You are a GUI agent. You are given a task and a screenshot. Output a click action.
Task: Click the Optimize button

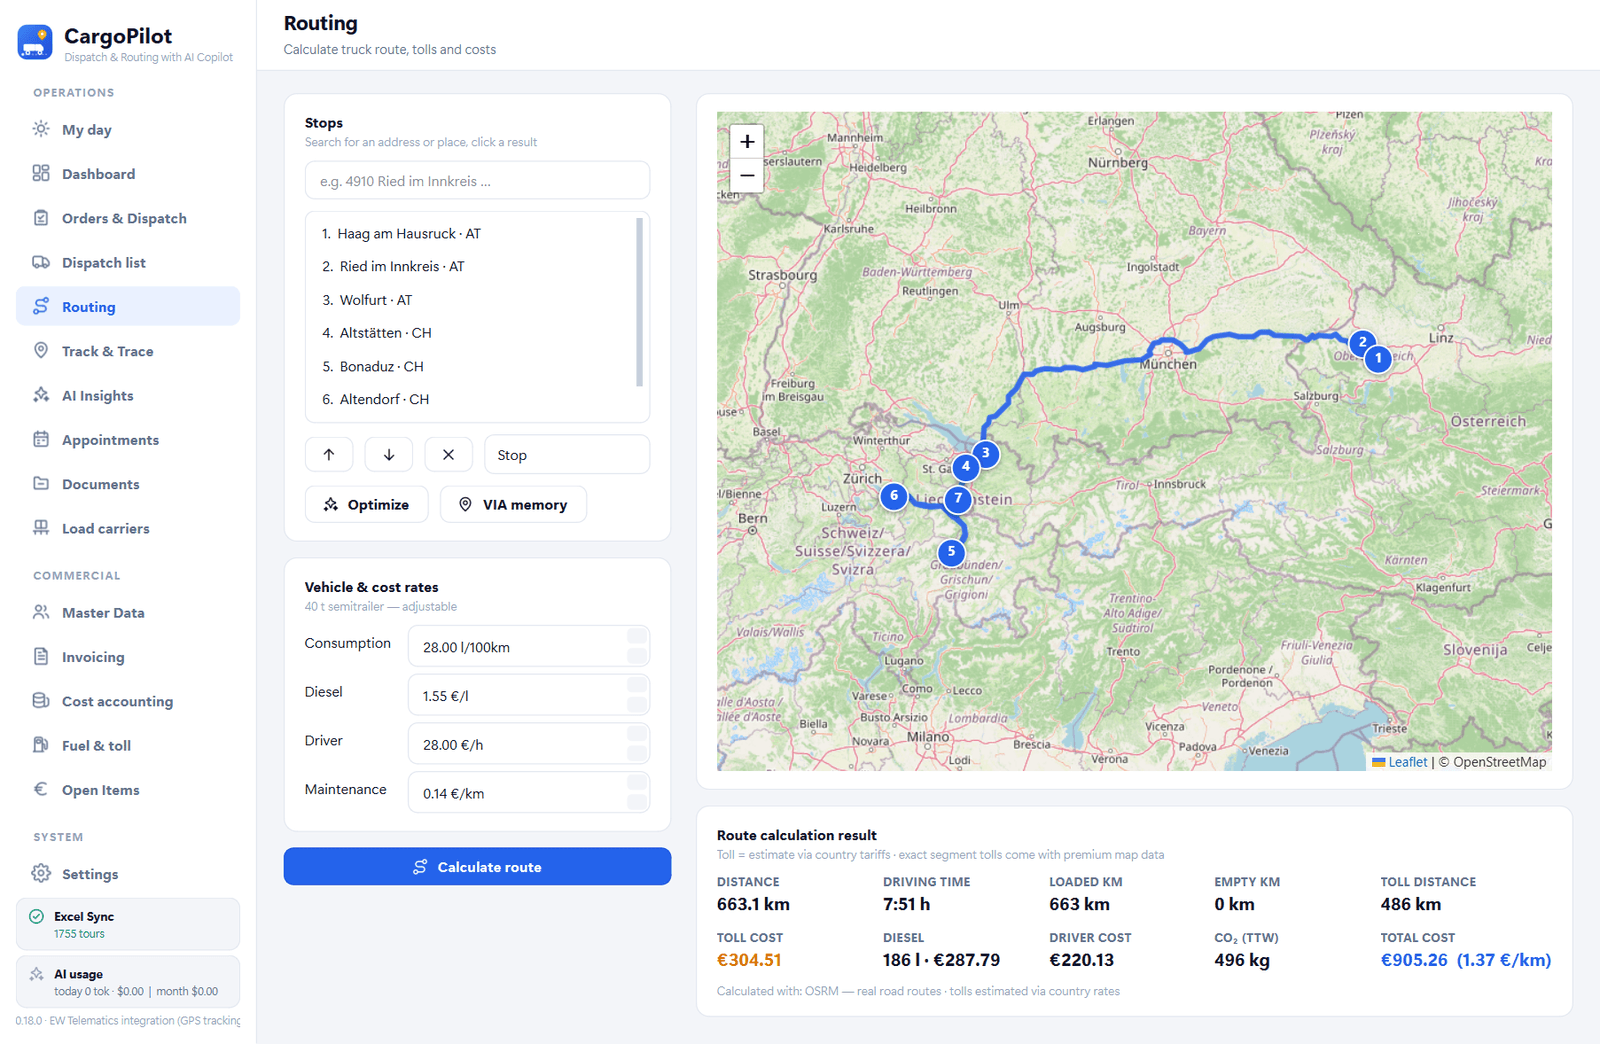click(x=367, y=504)
